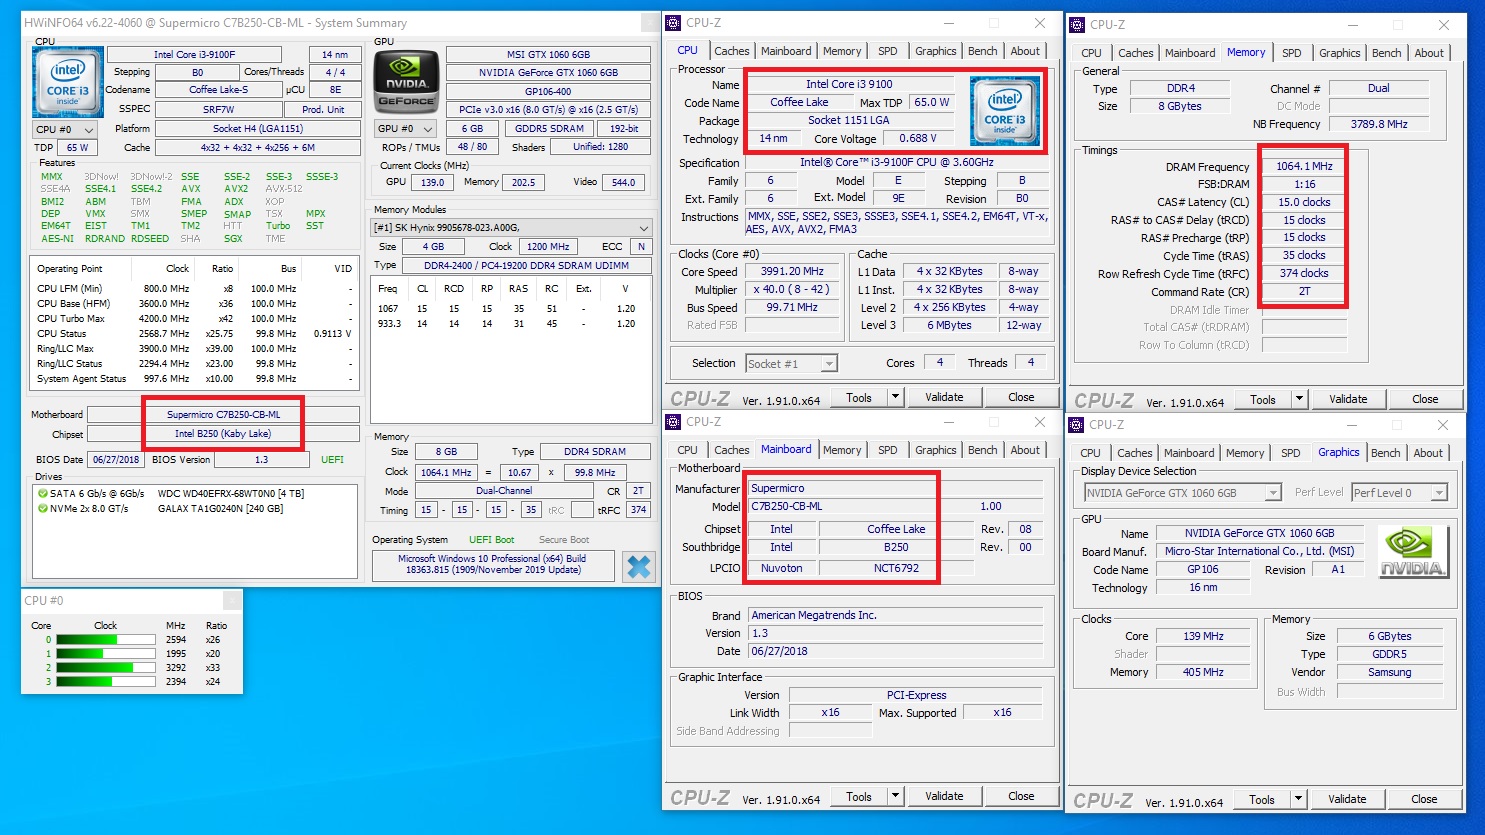Screen dimensions: 1485x835
Task: Click the CPU Turbo Max operating point row
Action: click(x=194, y=318)
